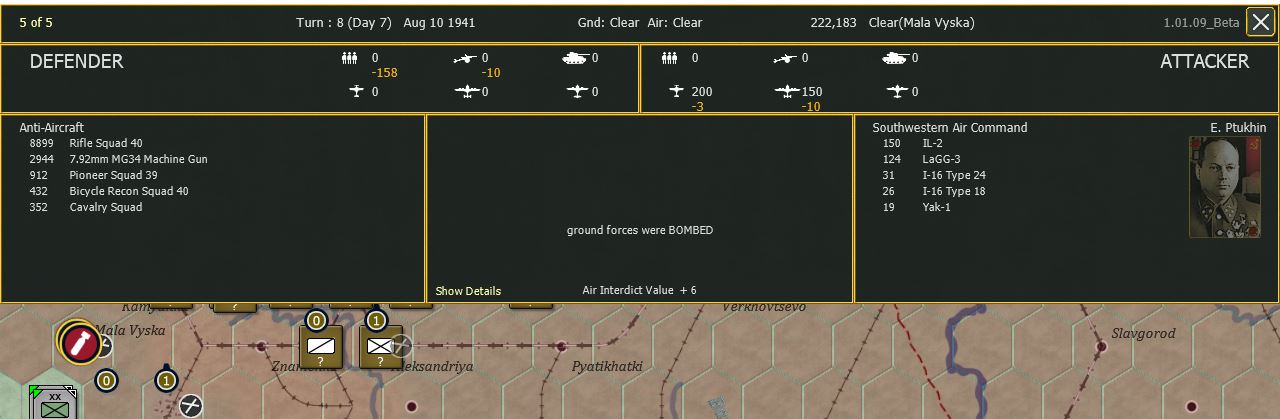Click the 1 badge with pin near railway

coord(166,380)
